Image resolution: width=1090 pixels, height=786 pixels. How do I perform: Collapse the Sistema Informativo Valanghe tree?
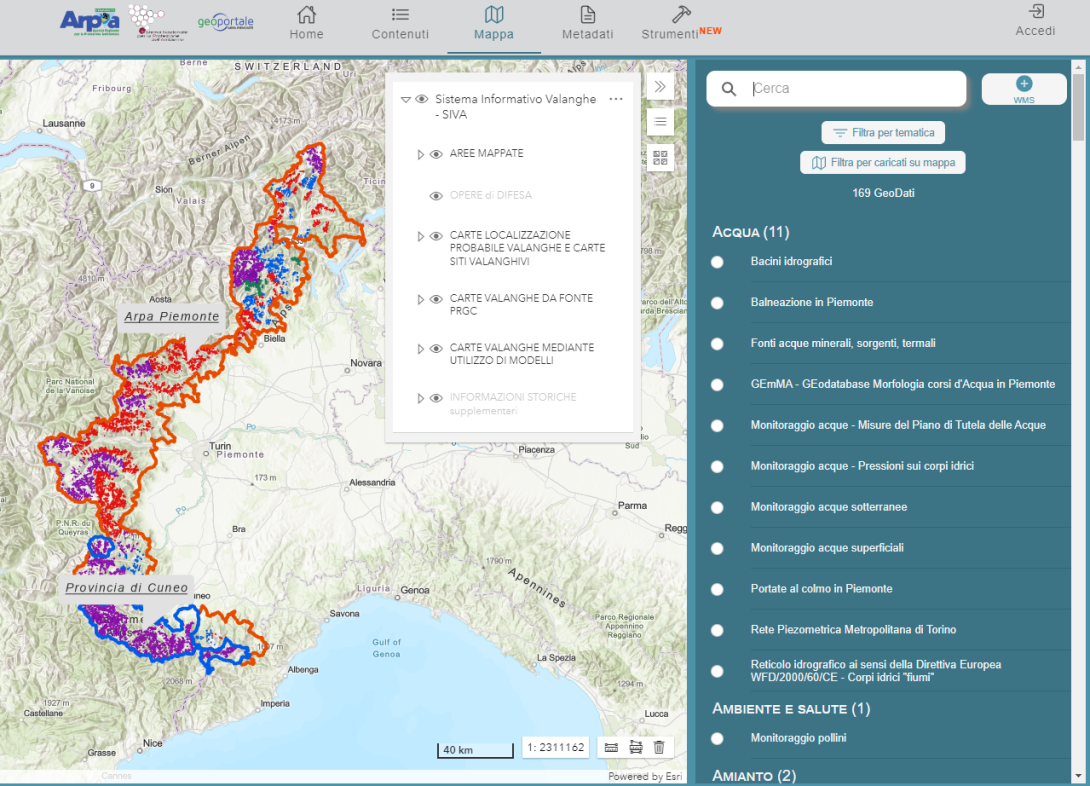coord(405,99)
